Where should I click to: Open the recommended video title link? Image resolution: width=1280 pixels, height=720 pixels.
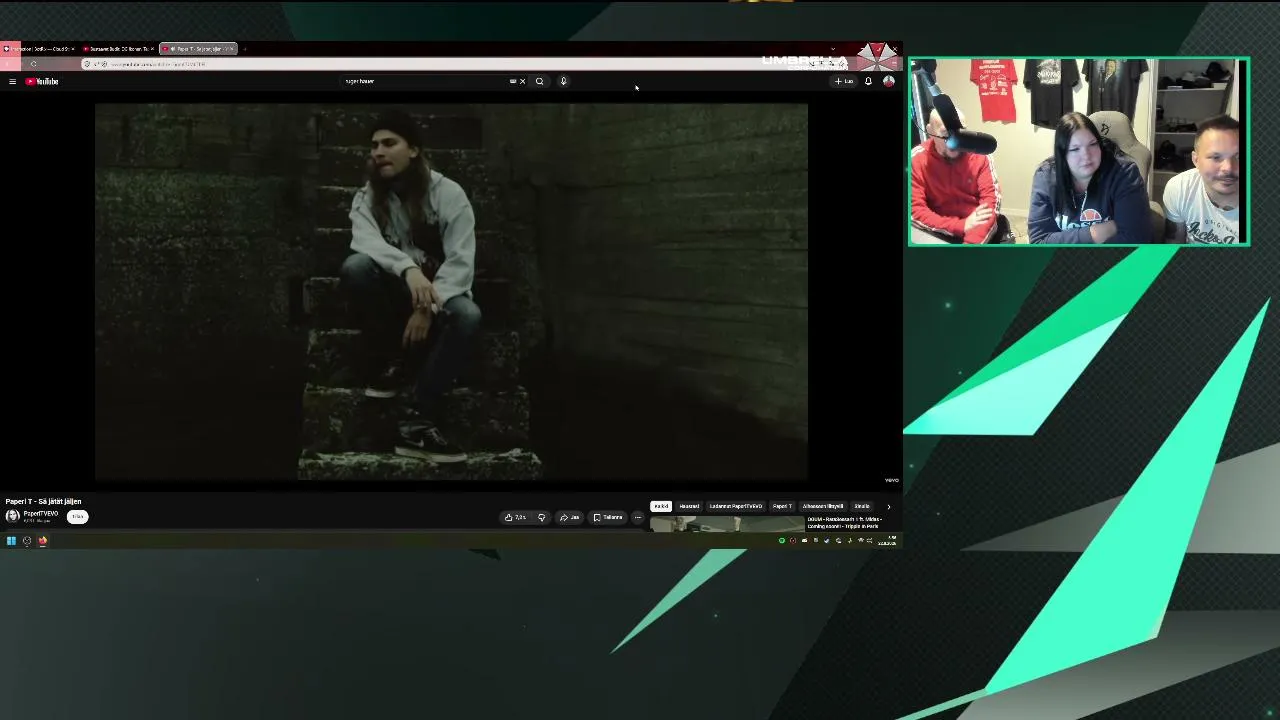point(844,523)
